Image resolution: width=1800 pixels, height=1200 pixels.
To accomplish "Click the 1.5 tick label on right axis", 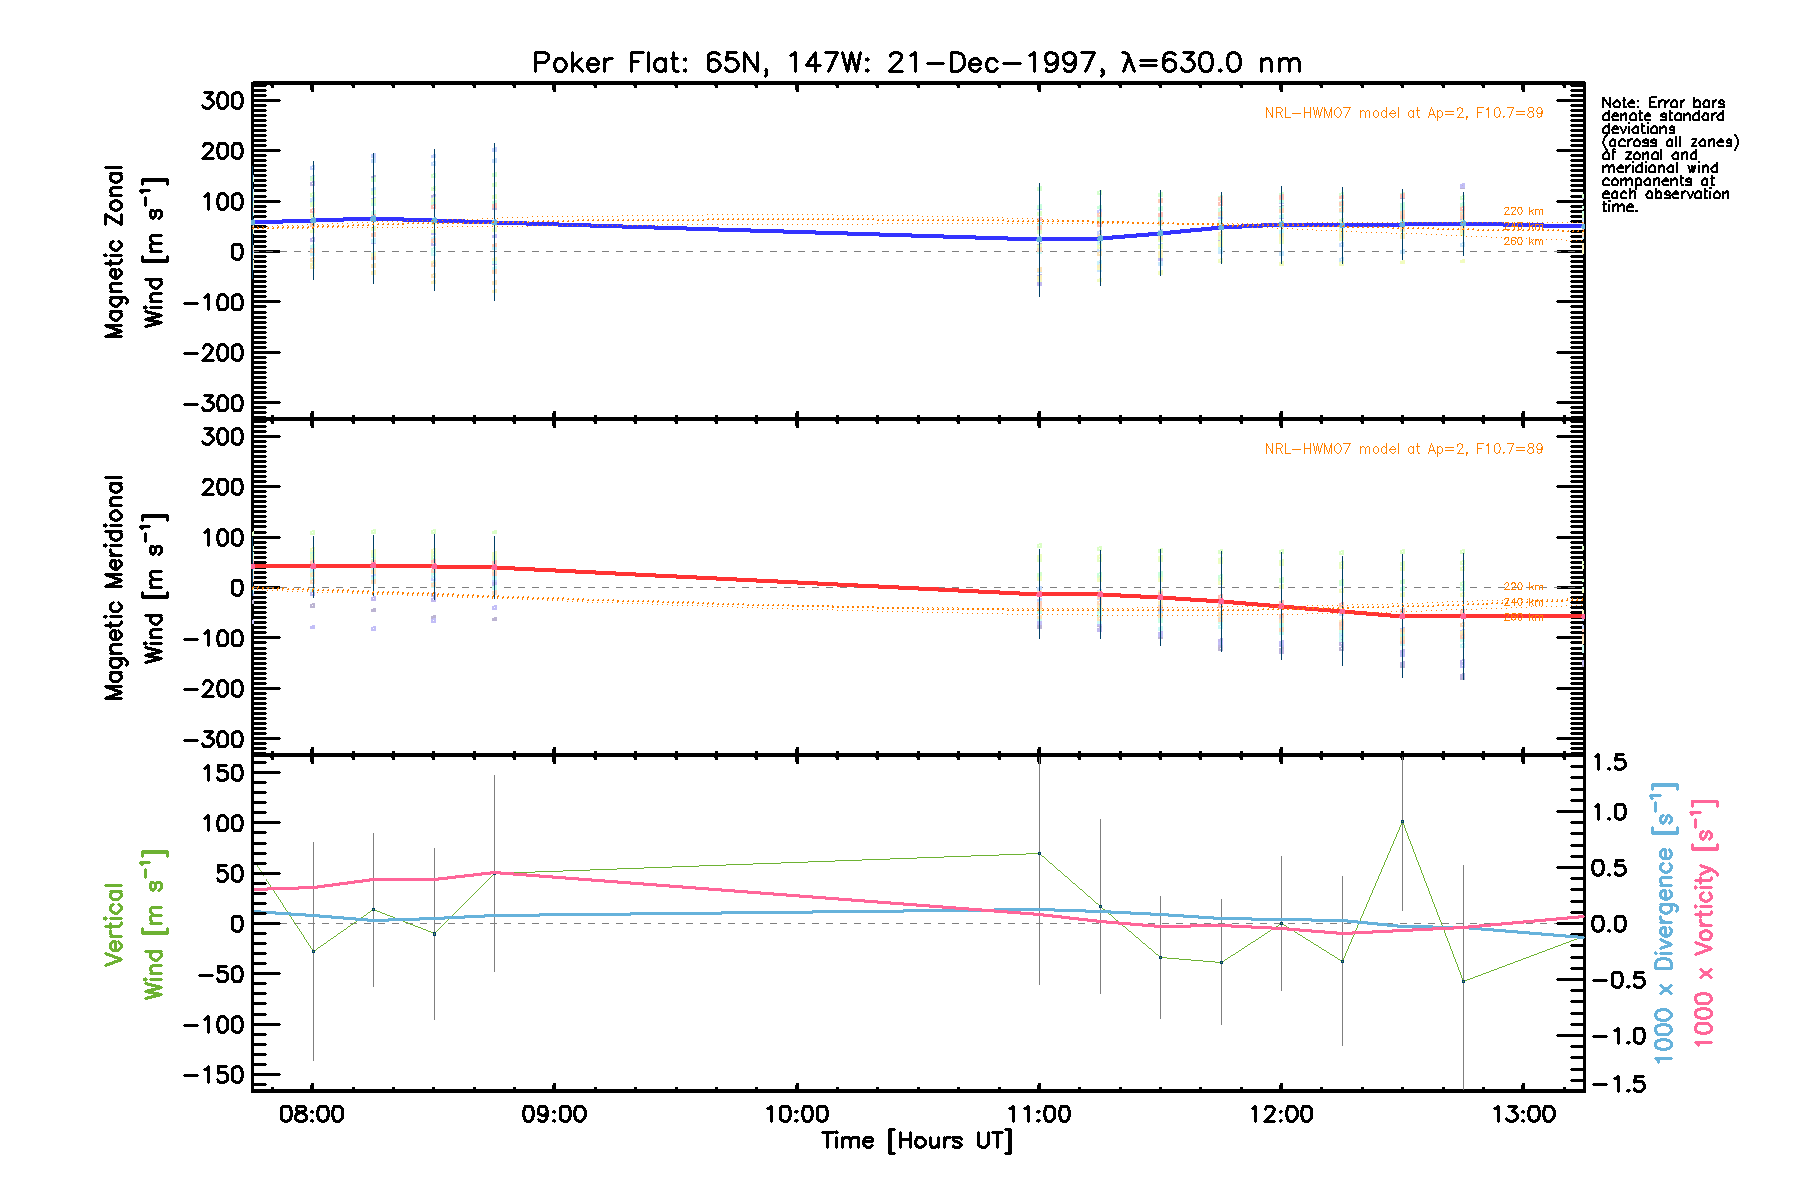I will 1609,763.
